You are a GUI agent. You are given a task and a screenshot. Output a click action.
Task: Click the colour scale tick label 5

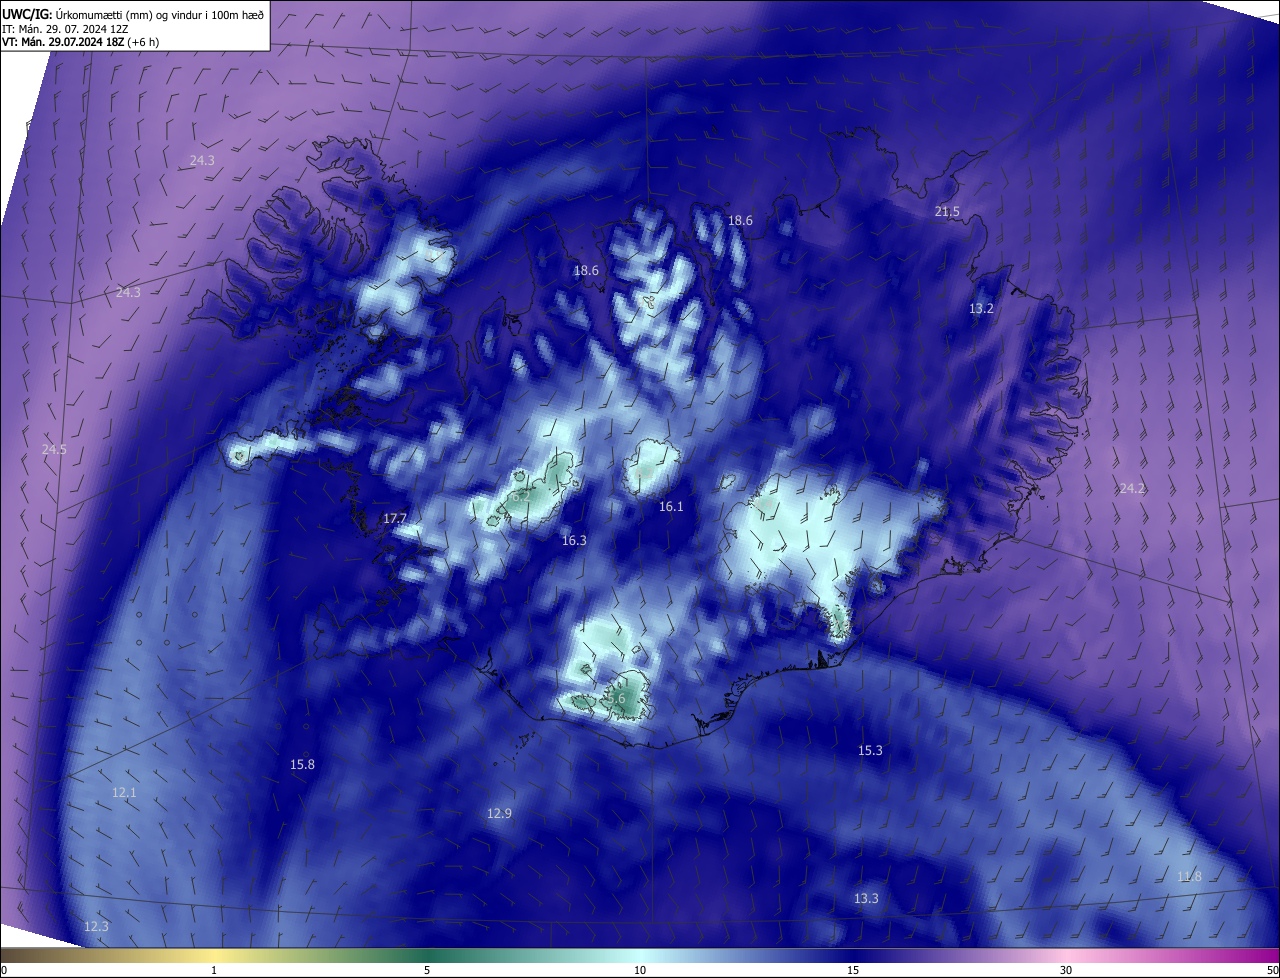pos(427,970)
